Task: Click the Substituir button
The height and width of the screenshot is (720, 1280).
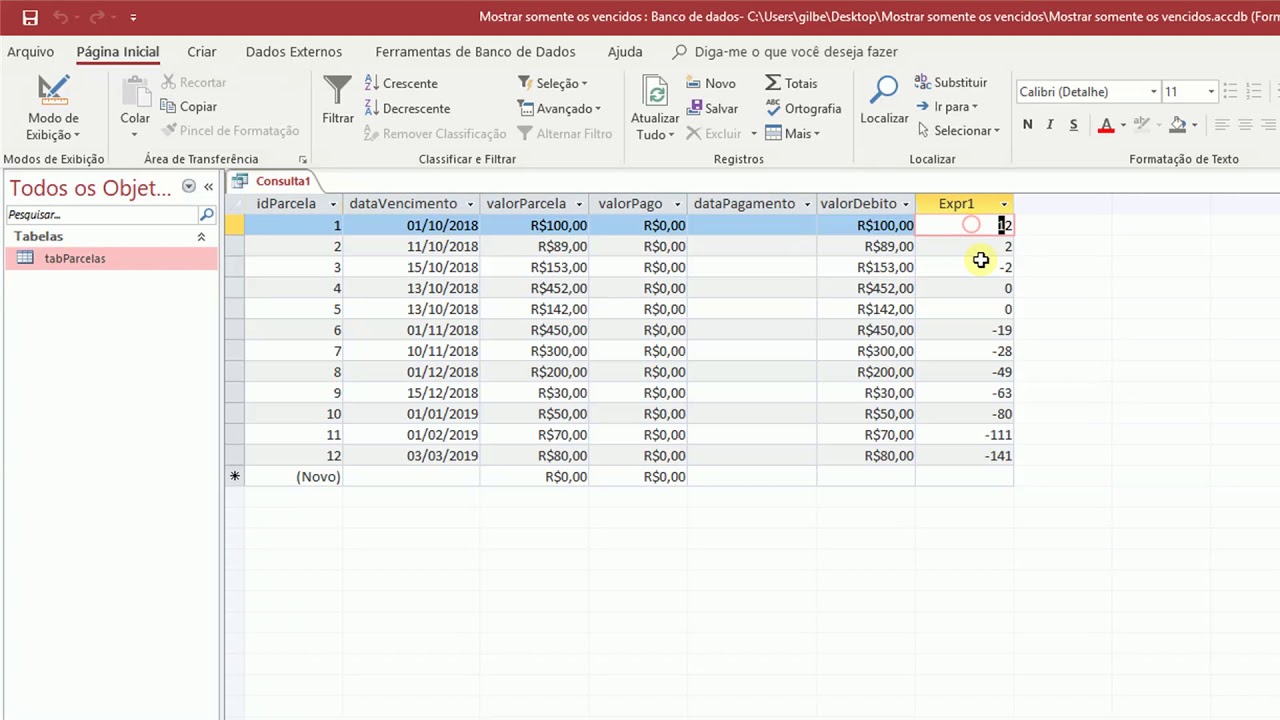Action: tap(951, 82)
